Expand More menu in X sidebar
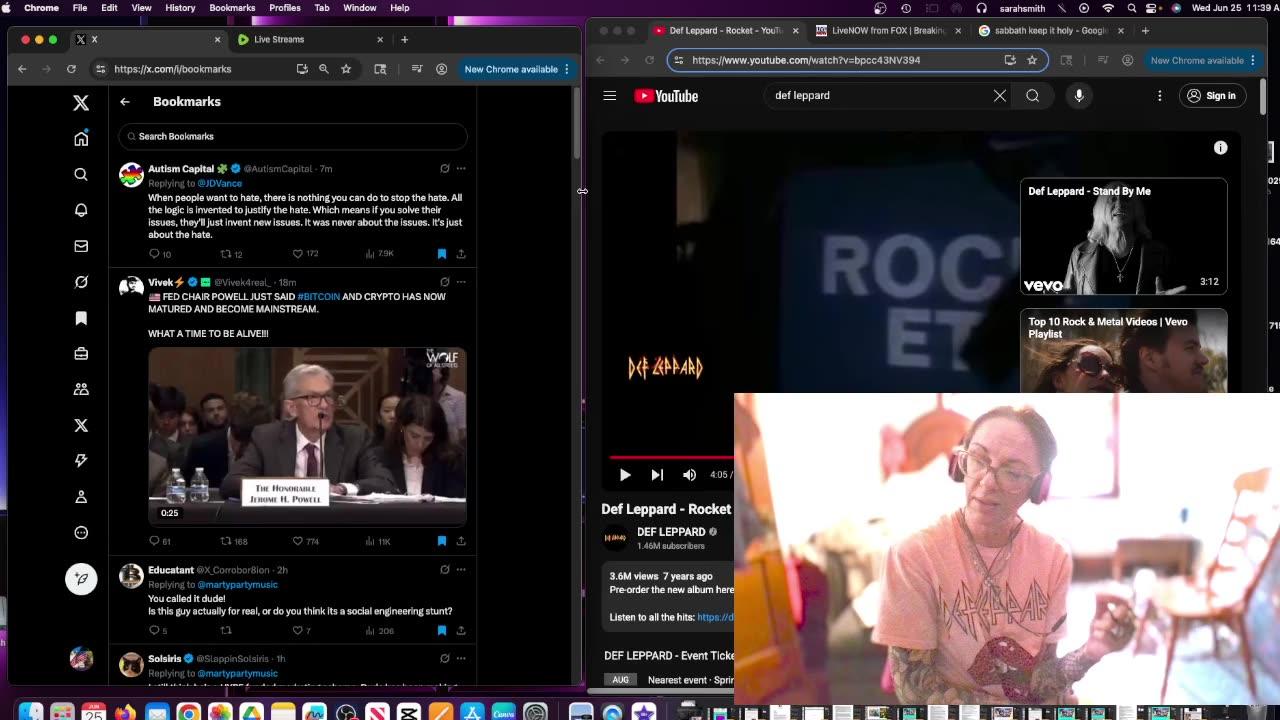This screenshot has width=1280, height=720. pos(81,533)
